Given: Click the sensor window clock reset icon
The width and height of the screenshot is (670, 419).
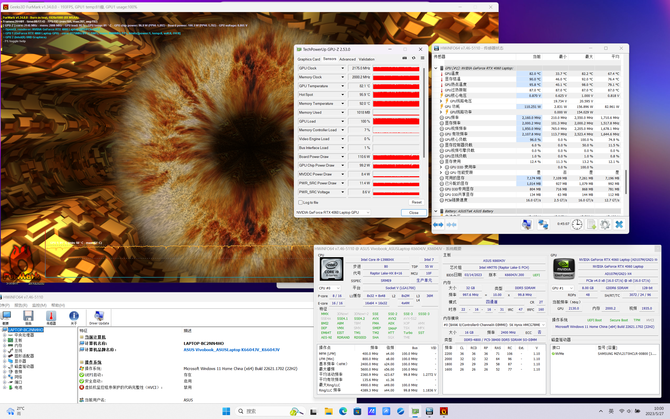Looking at the screenshot, I should pyautogui.click(x=577, y=224).
